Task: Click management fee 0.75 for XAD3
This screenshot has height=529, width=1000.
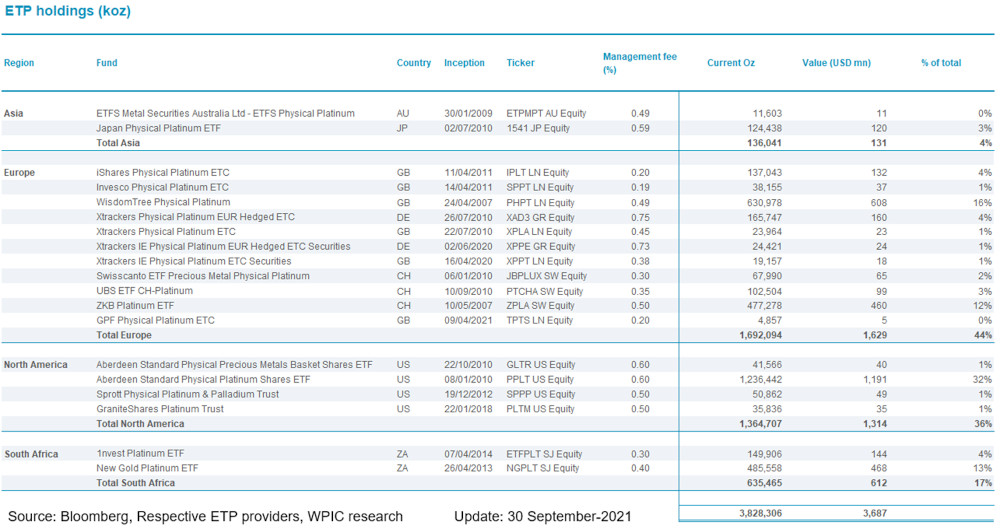Action: tap(640, 218)
